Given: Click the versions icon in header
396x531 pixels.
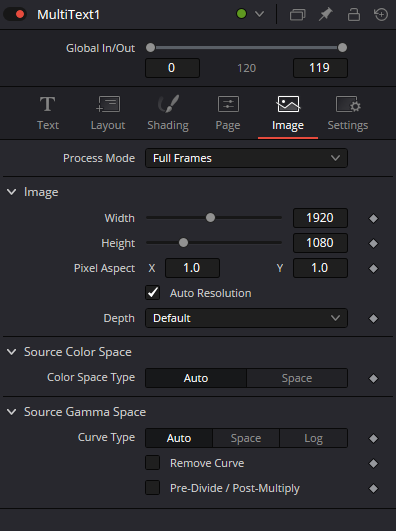Looking at the screenshot, I should click(297, 15).
